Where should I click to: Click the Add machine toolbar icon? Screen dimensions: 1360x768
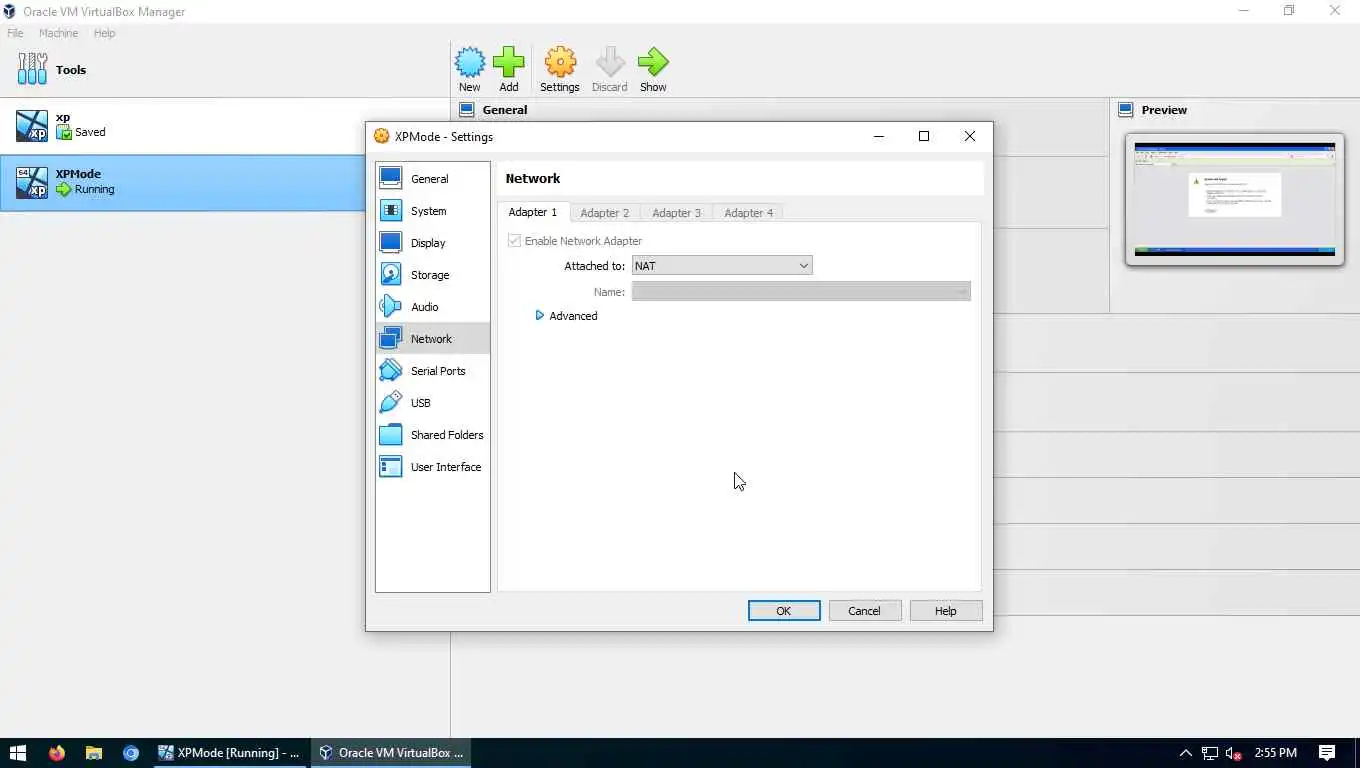[x=508, y=69]
